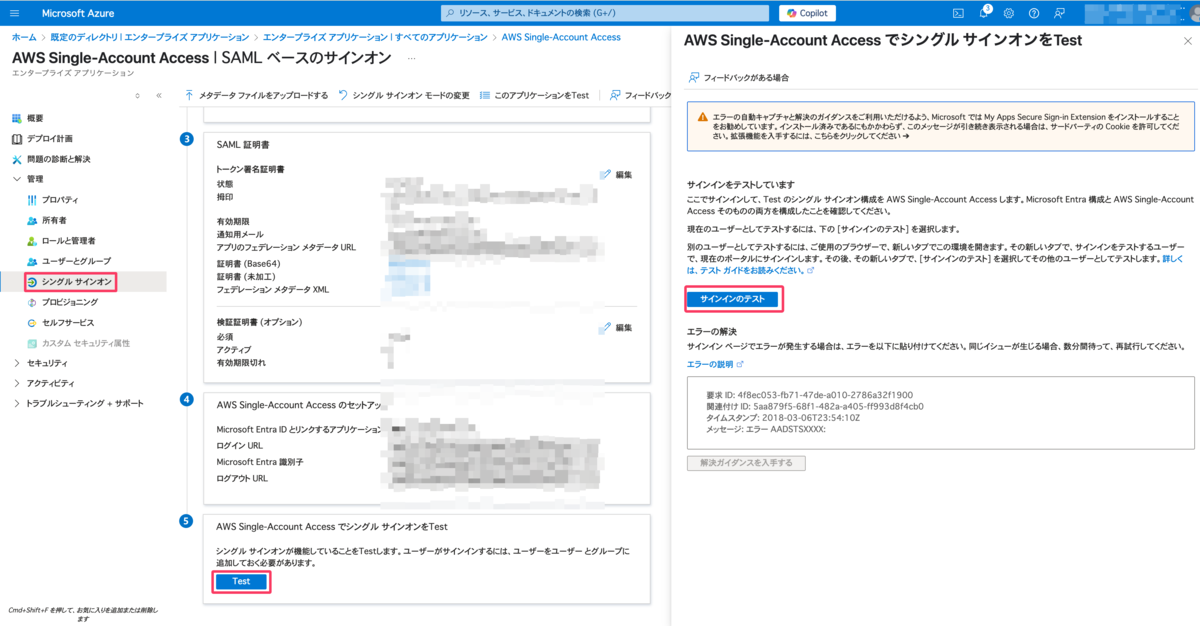Screen dimensions: 1200x626
Task: Click the ログイン URL label
Action: [240, 445]
